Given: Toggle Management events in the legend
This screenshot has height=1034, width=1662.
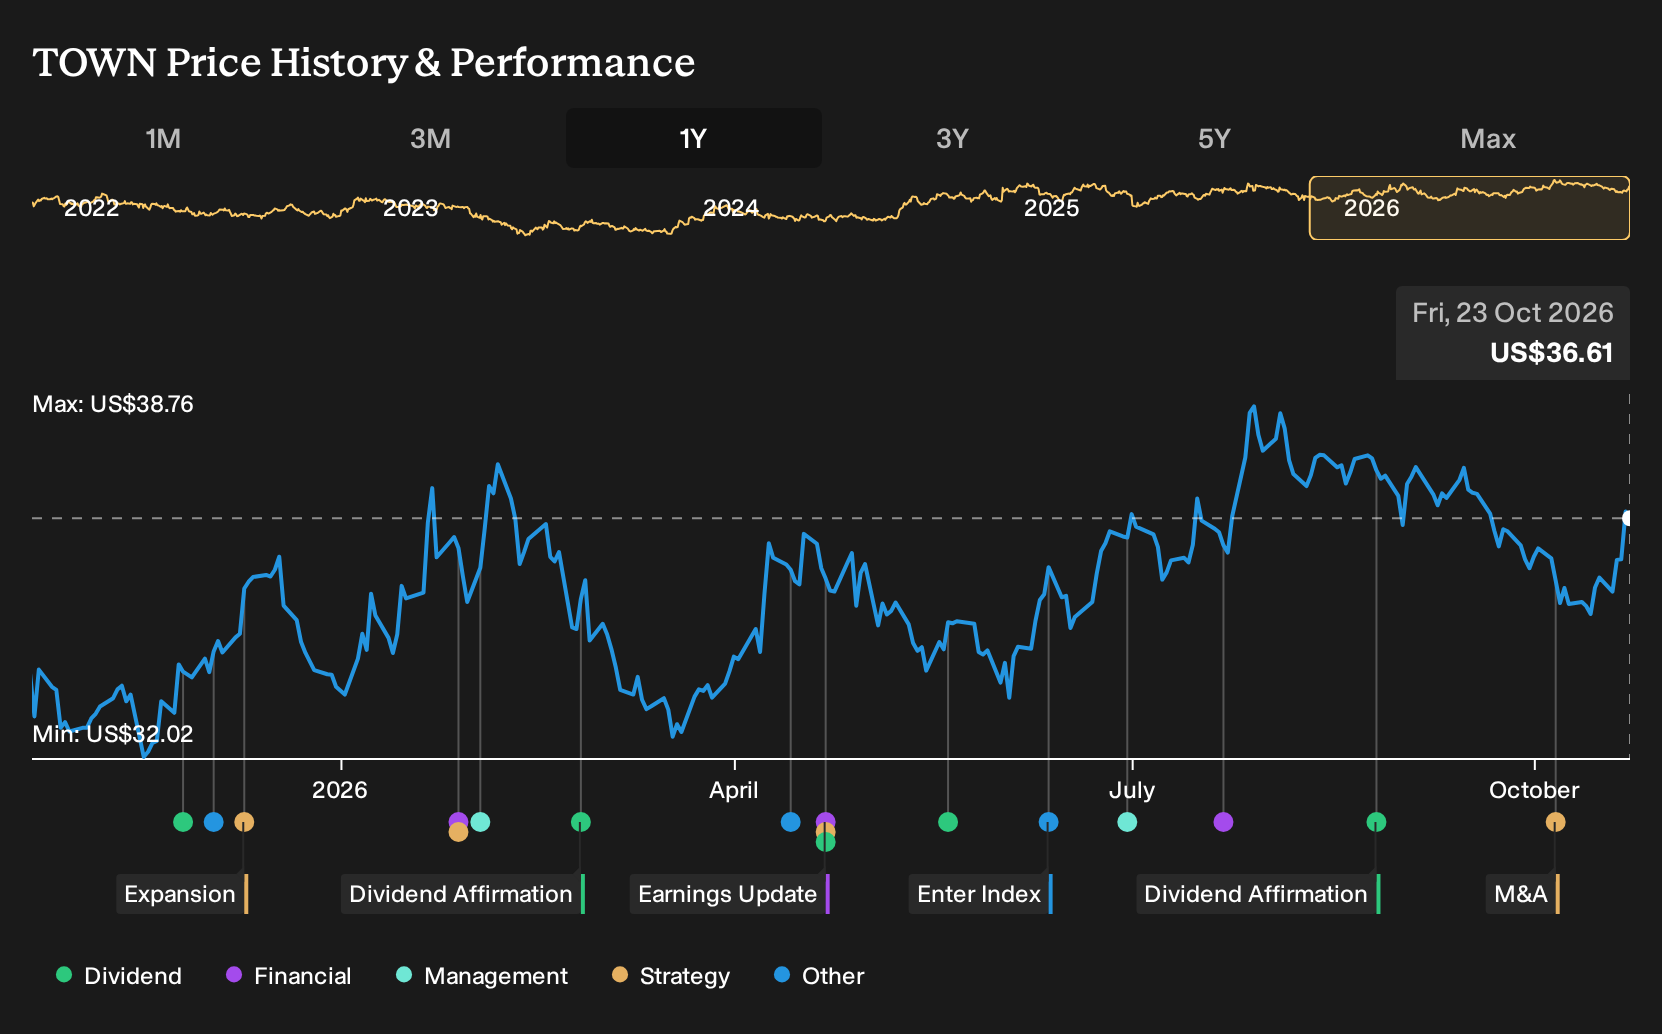Looking at the screenshot, I should pos(482,976).
